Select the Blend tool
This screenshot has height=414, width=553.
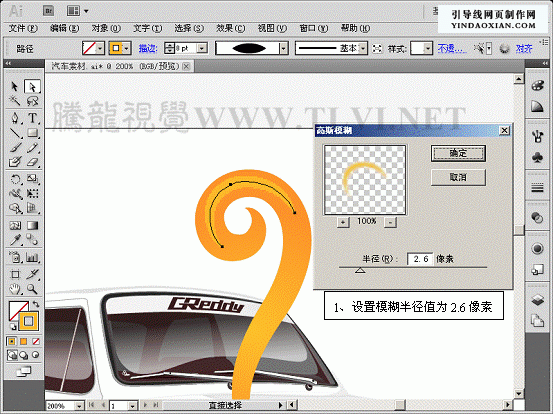pos(32,240)
